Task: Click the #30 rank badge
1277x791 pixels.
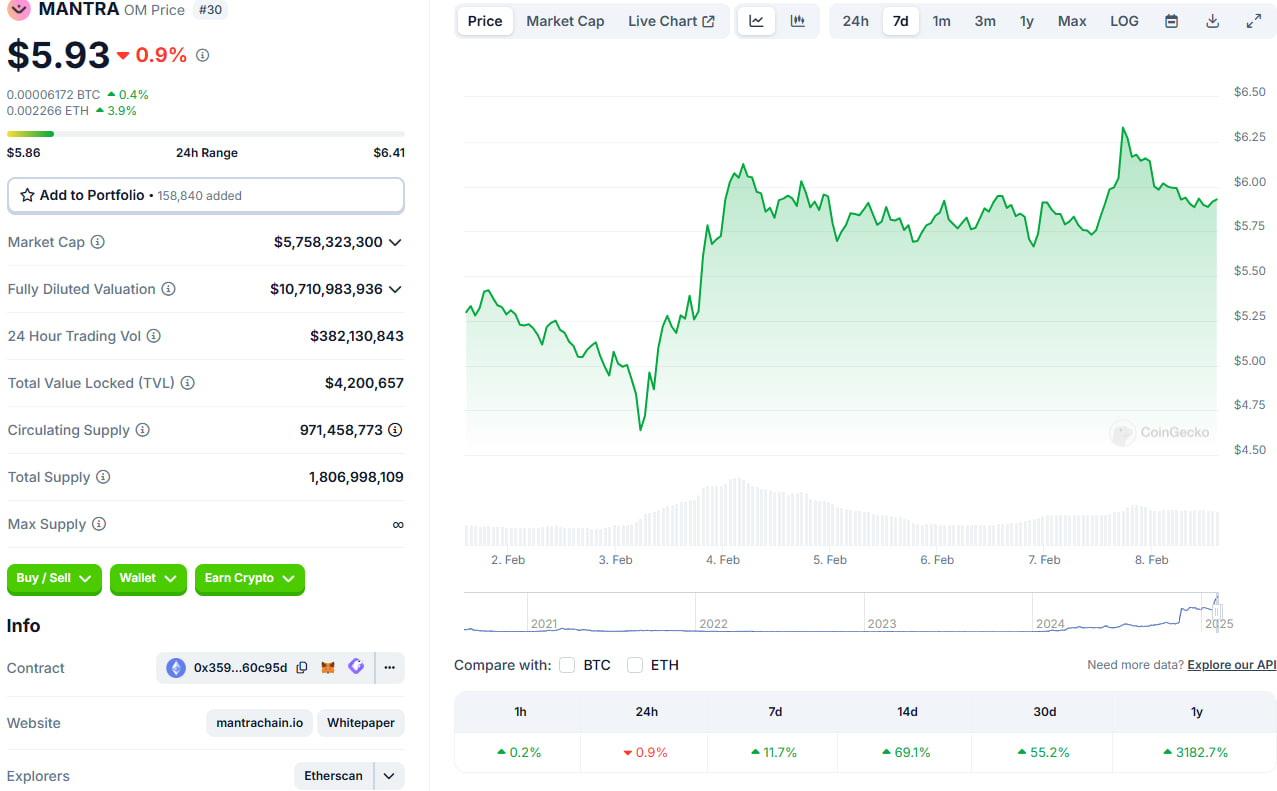Action: tap(210, 9)
